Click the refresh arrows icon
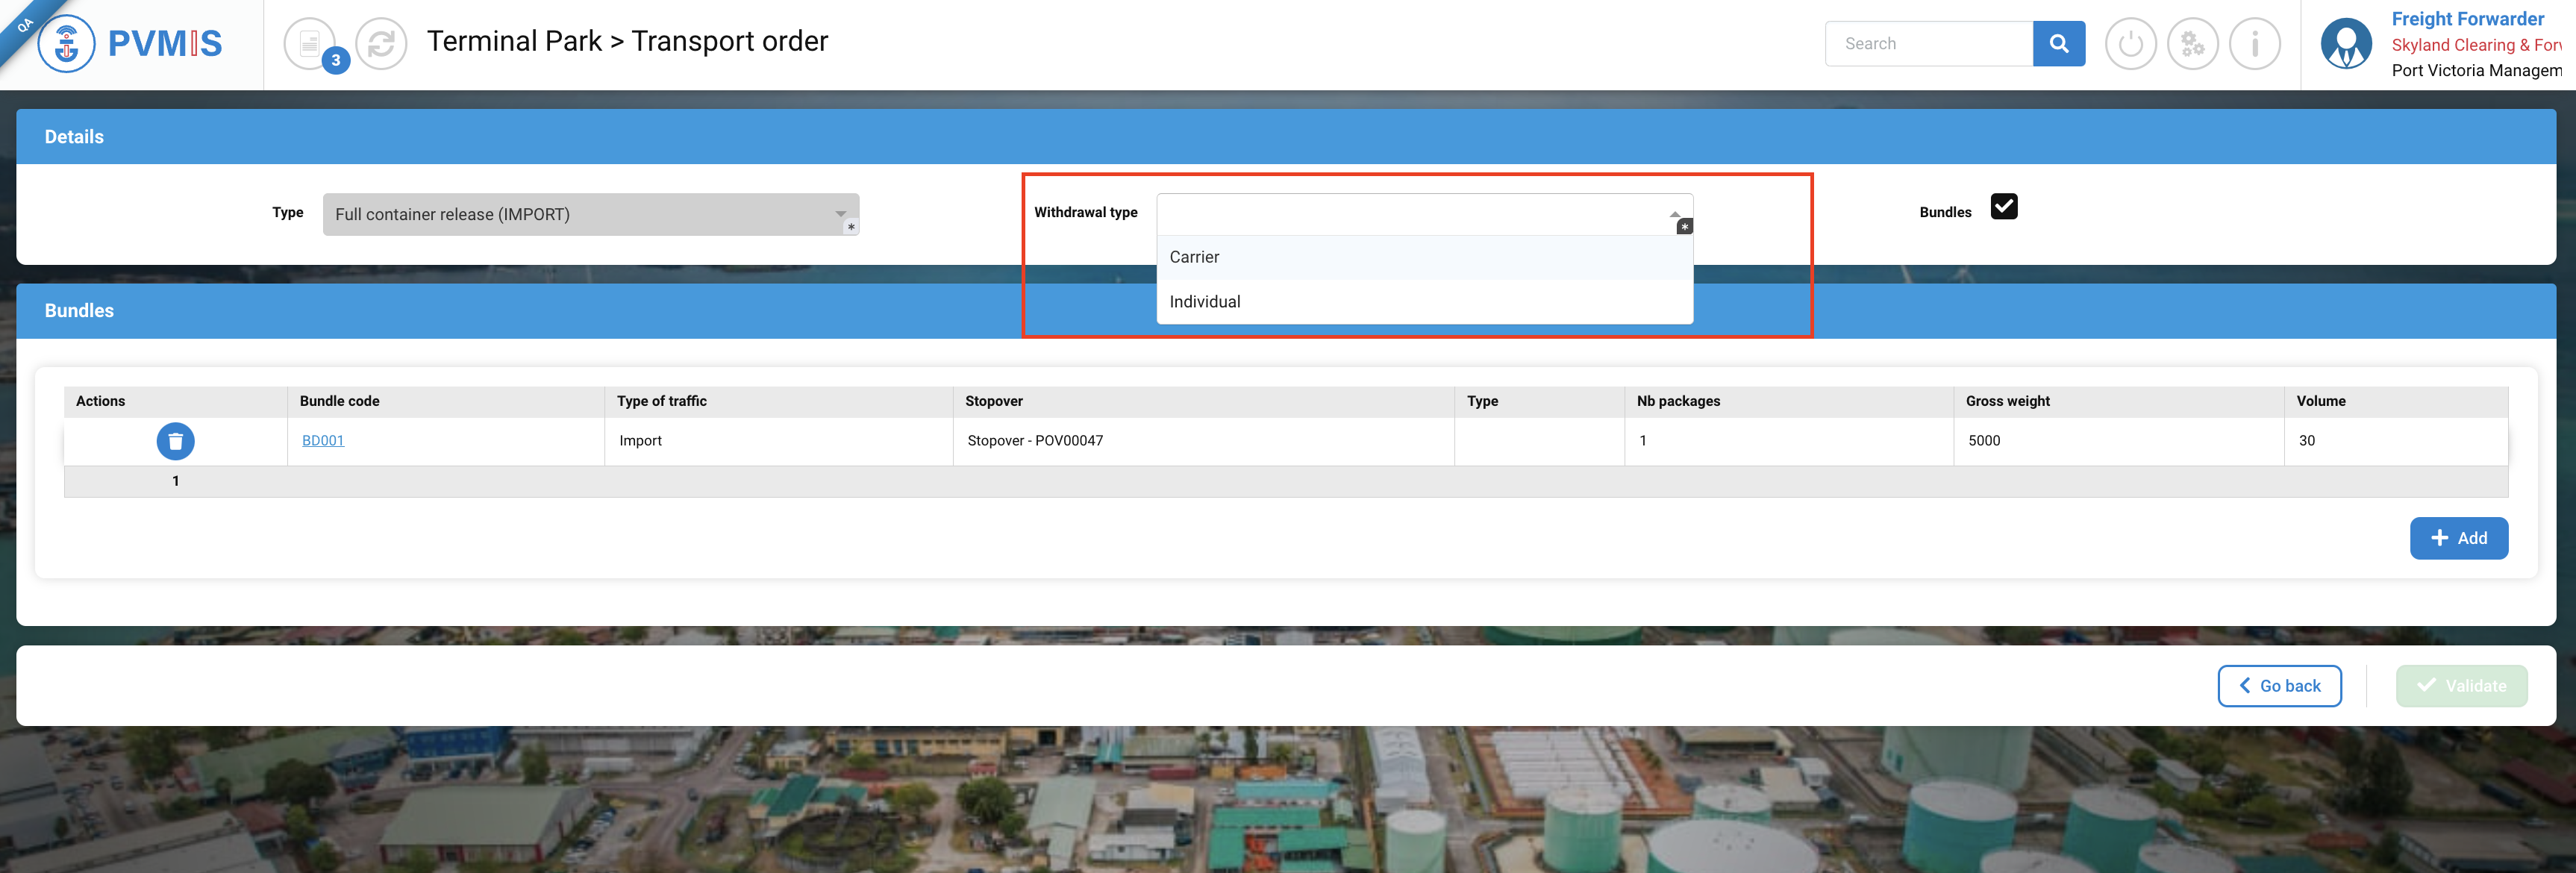The image size is (2576, 873). (381, 43)
